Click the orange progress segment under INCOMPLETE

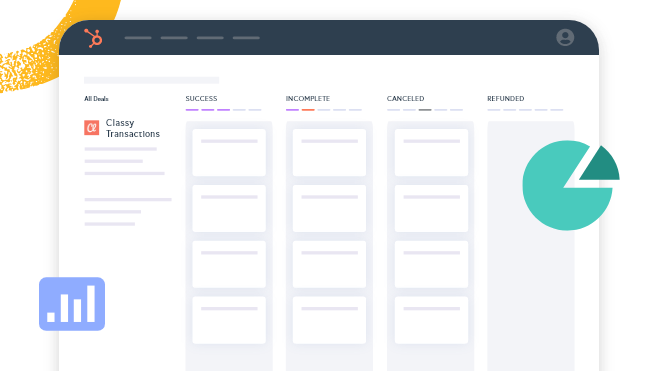[x=308, y=110]
